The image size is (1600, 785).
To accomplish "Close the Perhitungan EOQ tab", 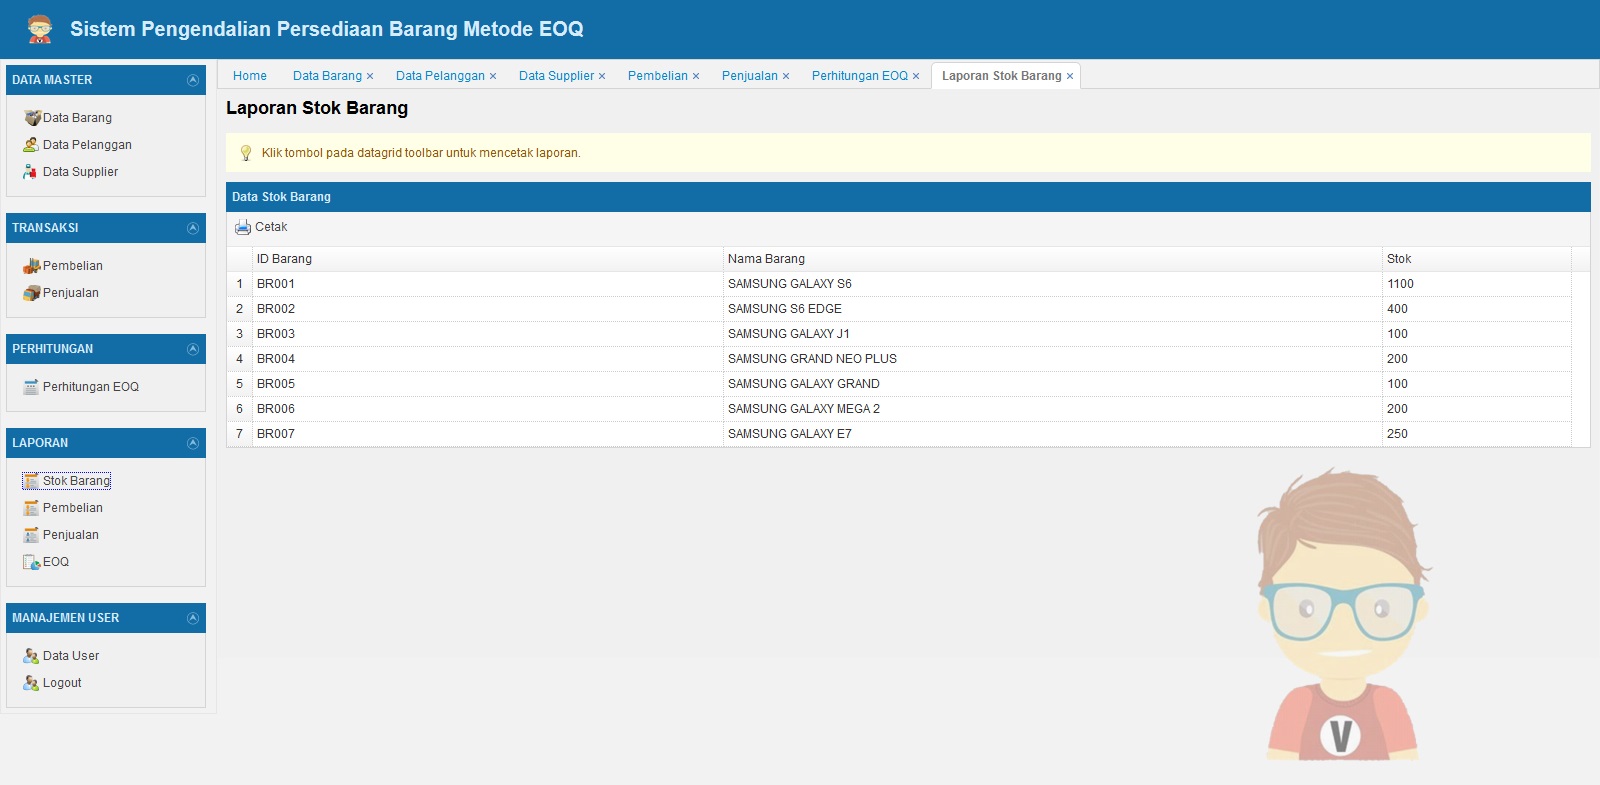I will tap(916, 77).
